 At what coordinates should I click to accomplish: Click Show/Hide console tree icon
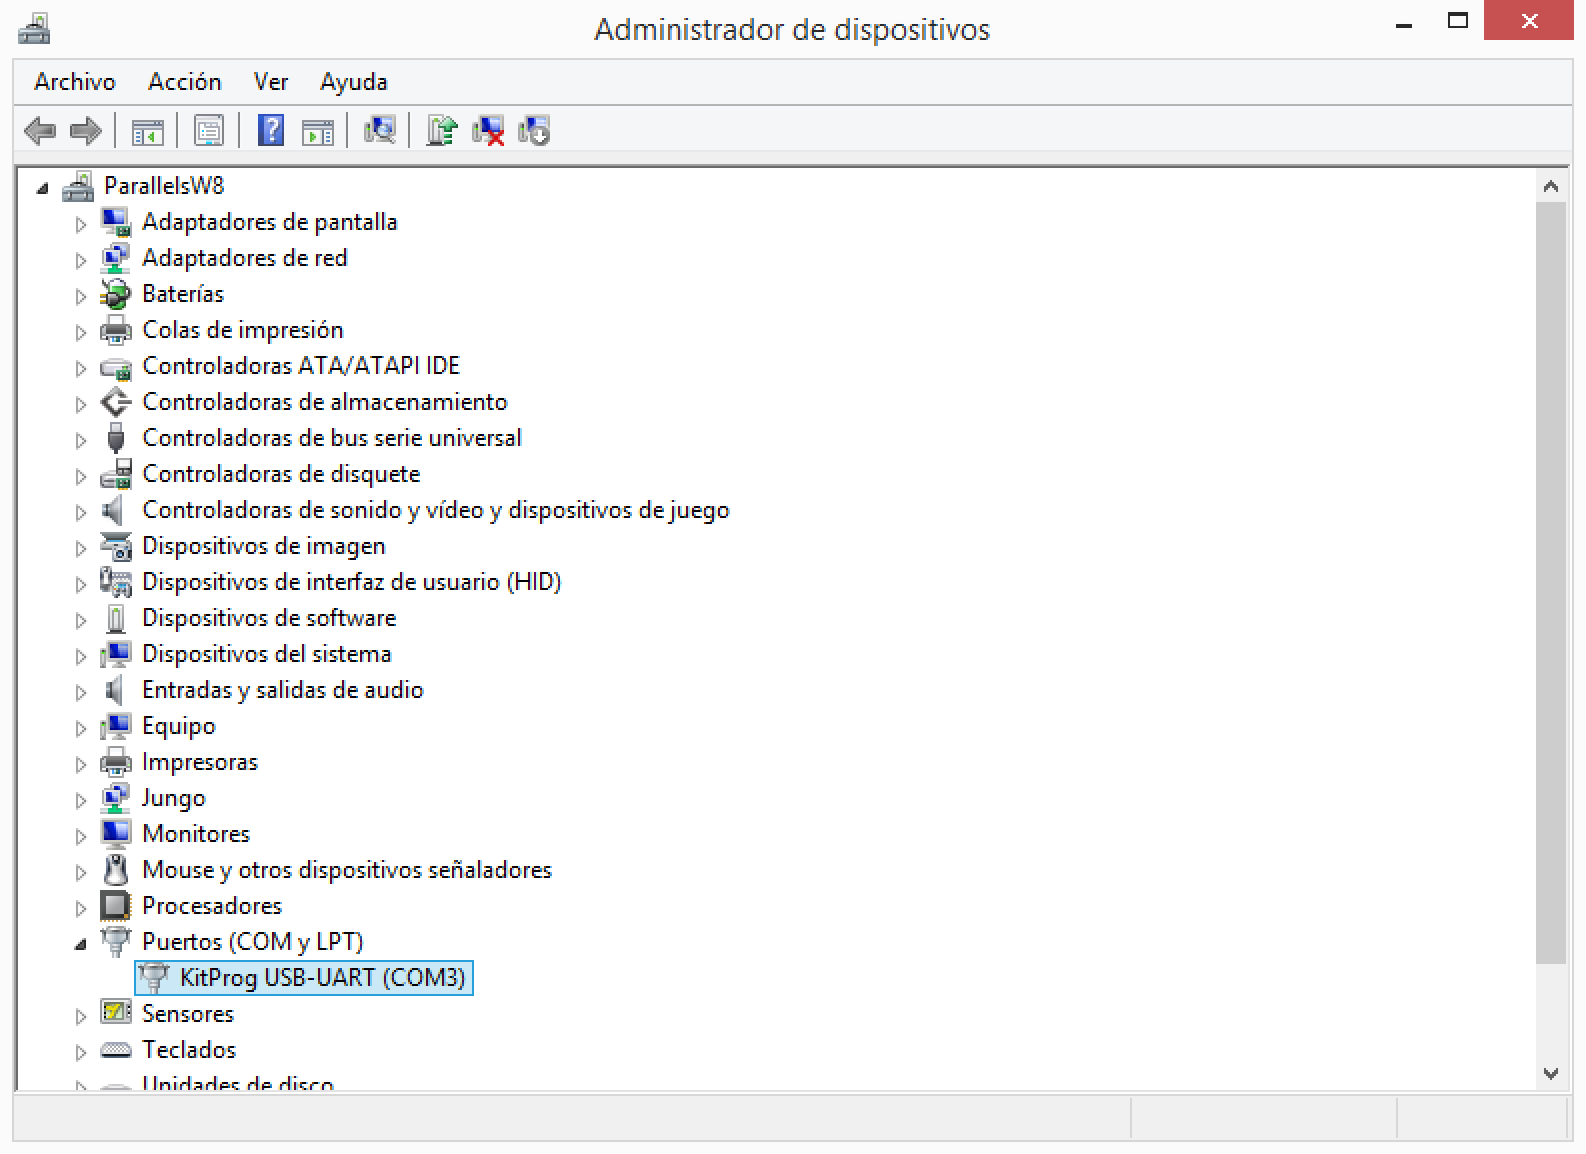pos(147,131)
